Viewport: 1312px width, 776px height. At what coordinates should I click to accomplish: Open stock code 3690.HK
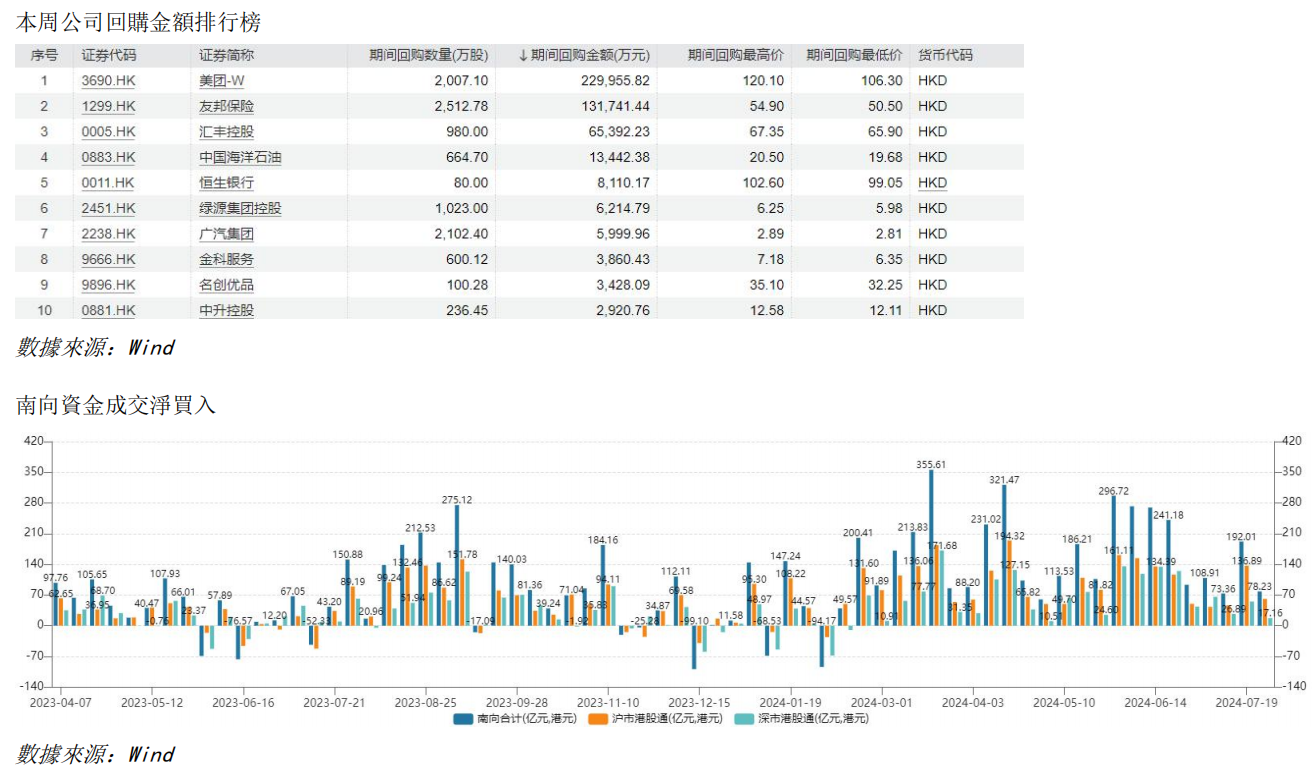pyautogui.click(x=108, y=81)
